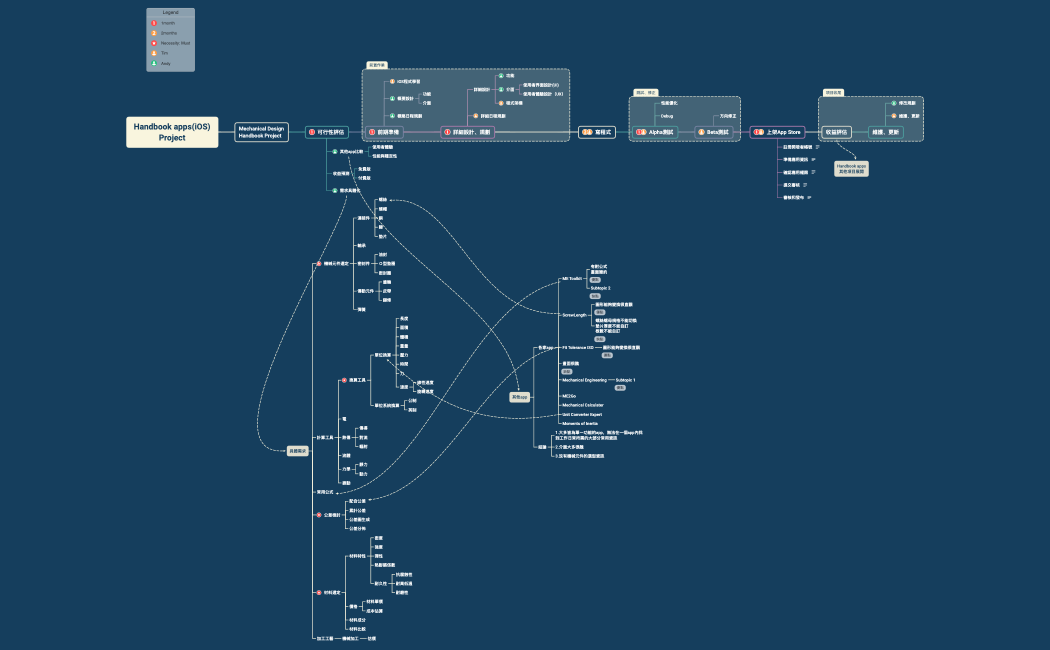Click the red marker on 機械元件選定 topic

click(x=318, y=264)
